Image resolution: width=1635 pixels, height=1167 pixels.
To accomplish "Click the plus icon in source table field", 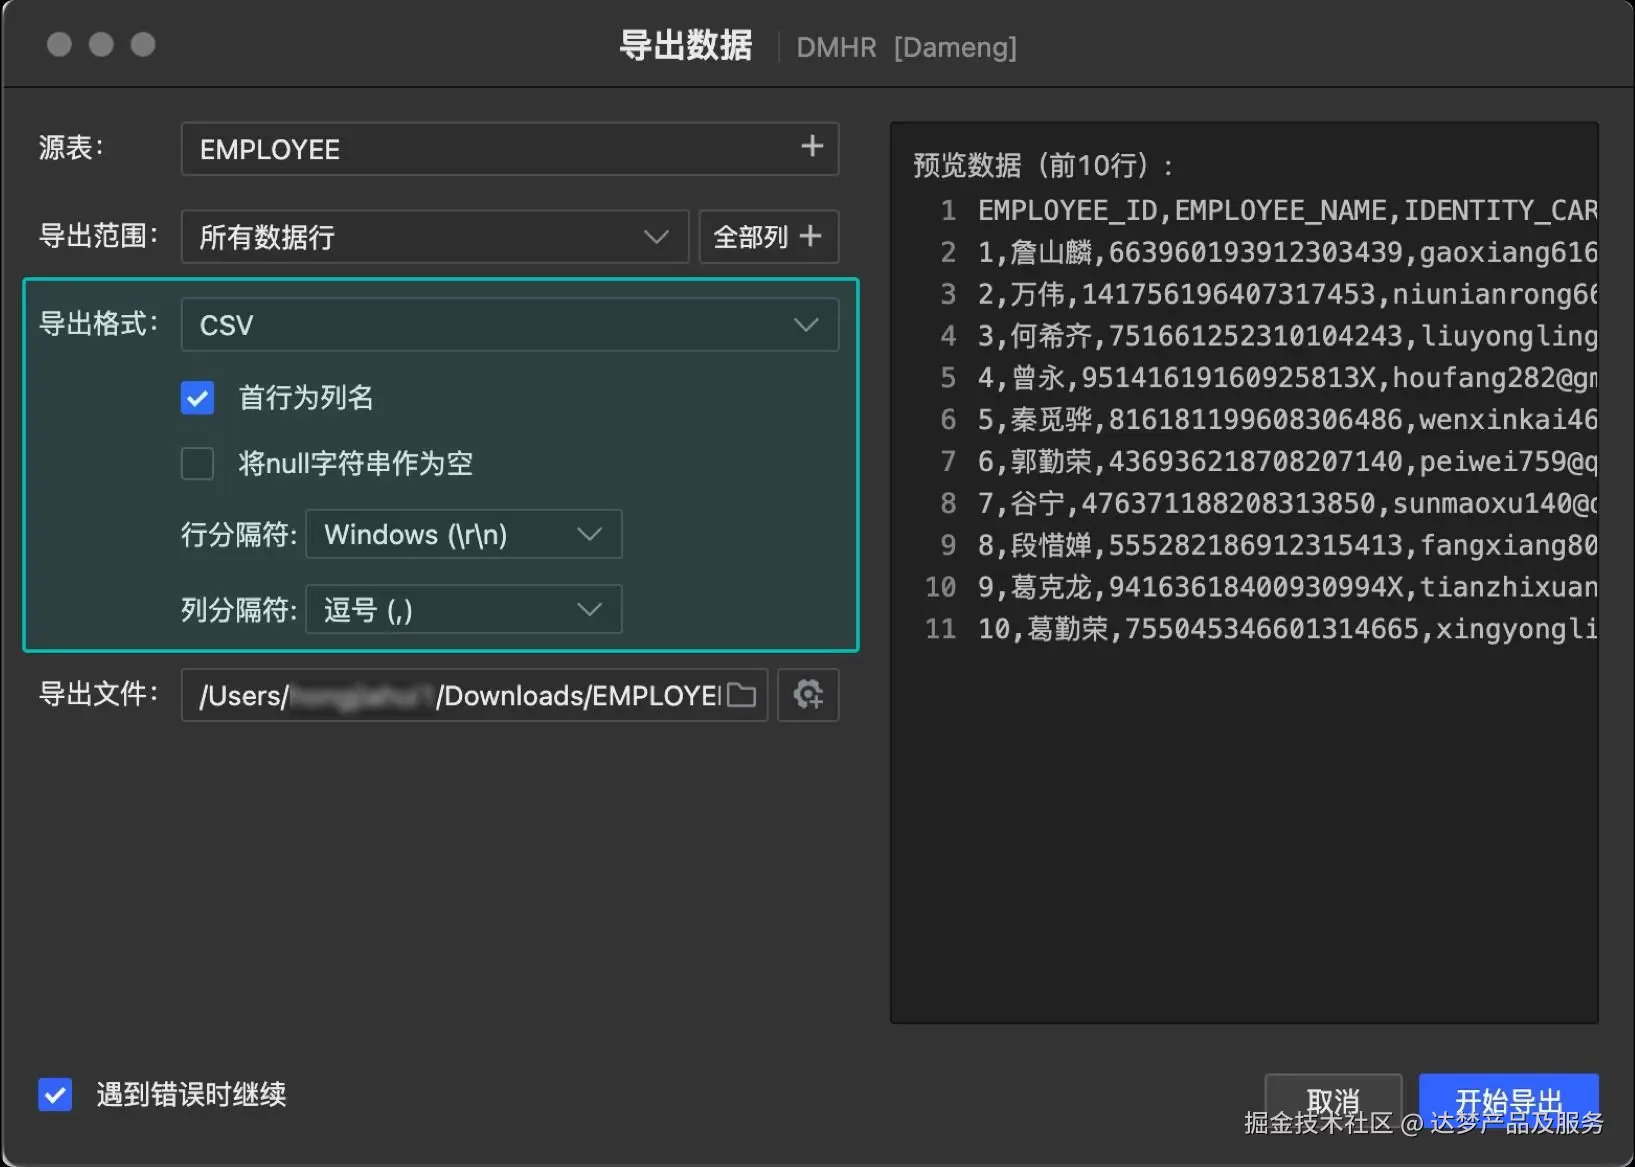I will (x=812, y=147).
